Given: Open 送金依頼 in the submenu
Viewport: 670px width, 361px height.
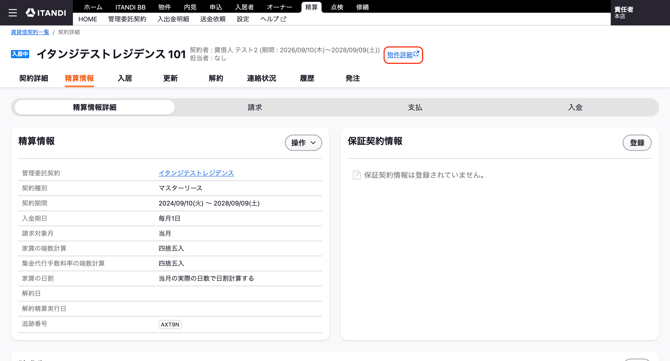Looking at the screenshot, I should tap(213, 19).
